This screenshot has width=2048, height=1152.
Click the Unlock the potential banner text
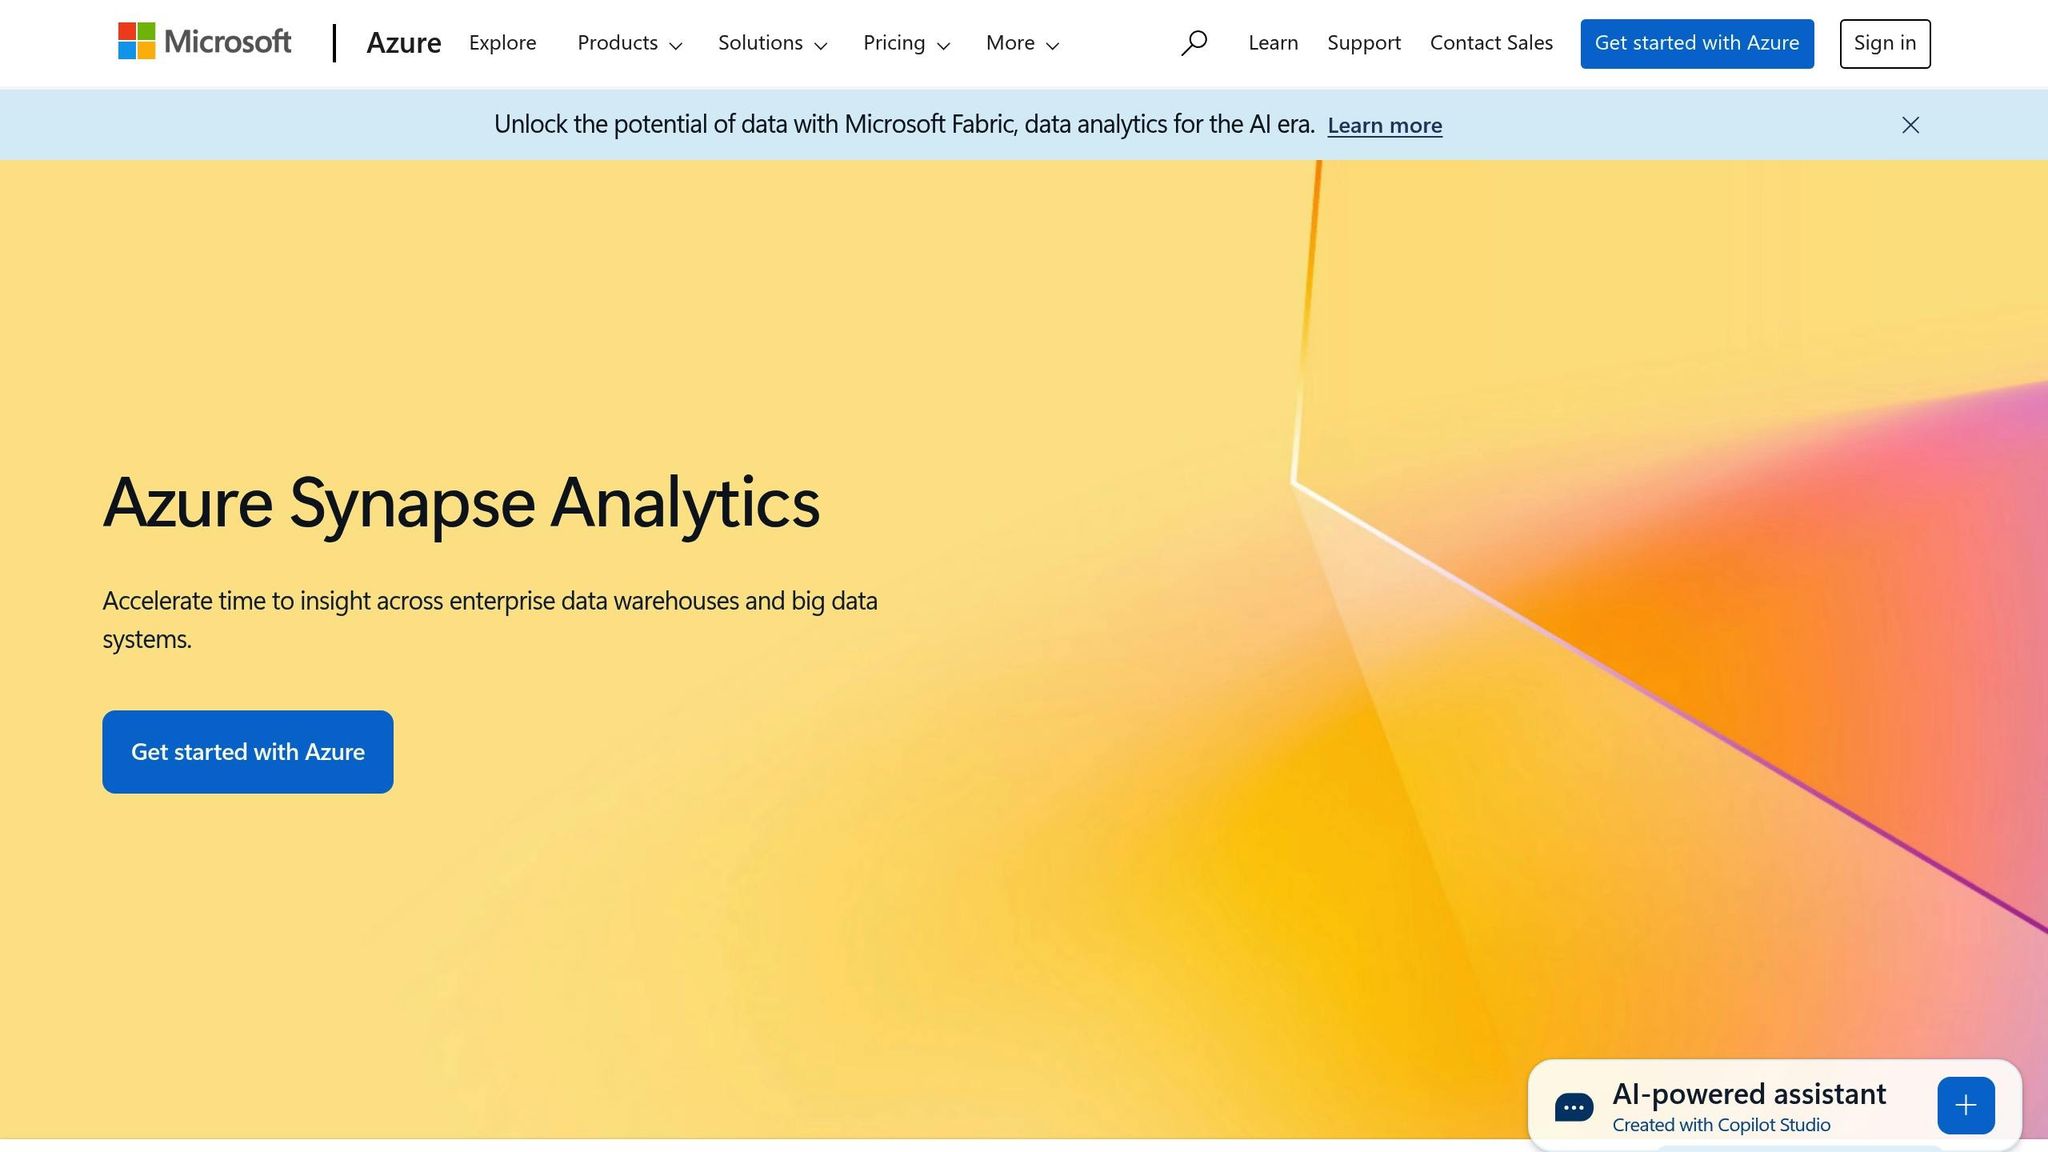(904, 124)
